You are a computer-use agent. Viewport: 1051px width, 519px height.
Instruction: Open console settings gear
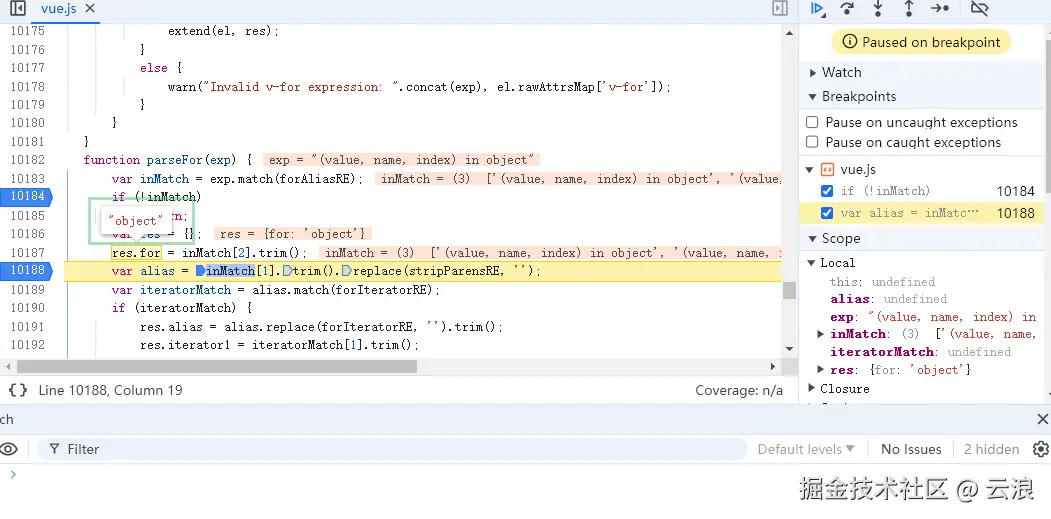tap(1041, 449)
